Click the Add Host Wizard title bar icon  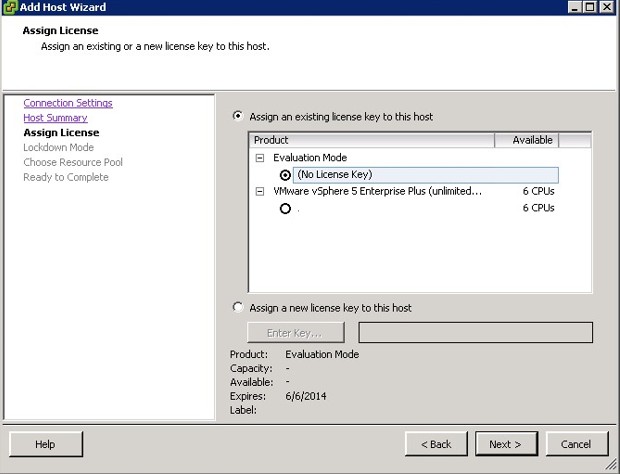tap(10, 7)
